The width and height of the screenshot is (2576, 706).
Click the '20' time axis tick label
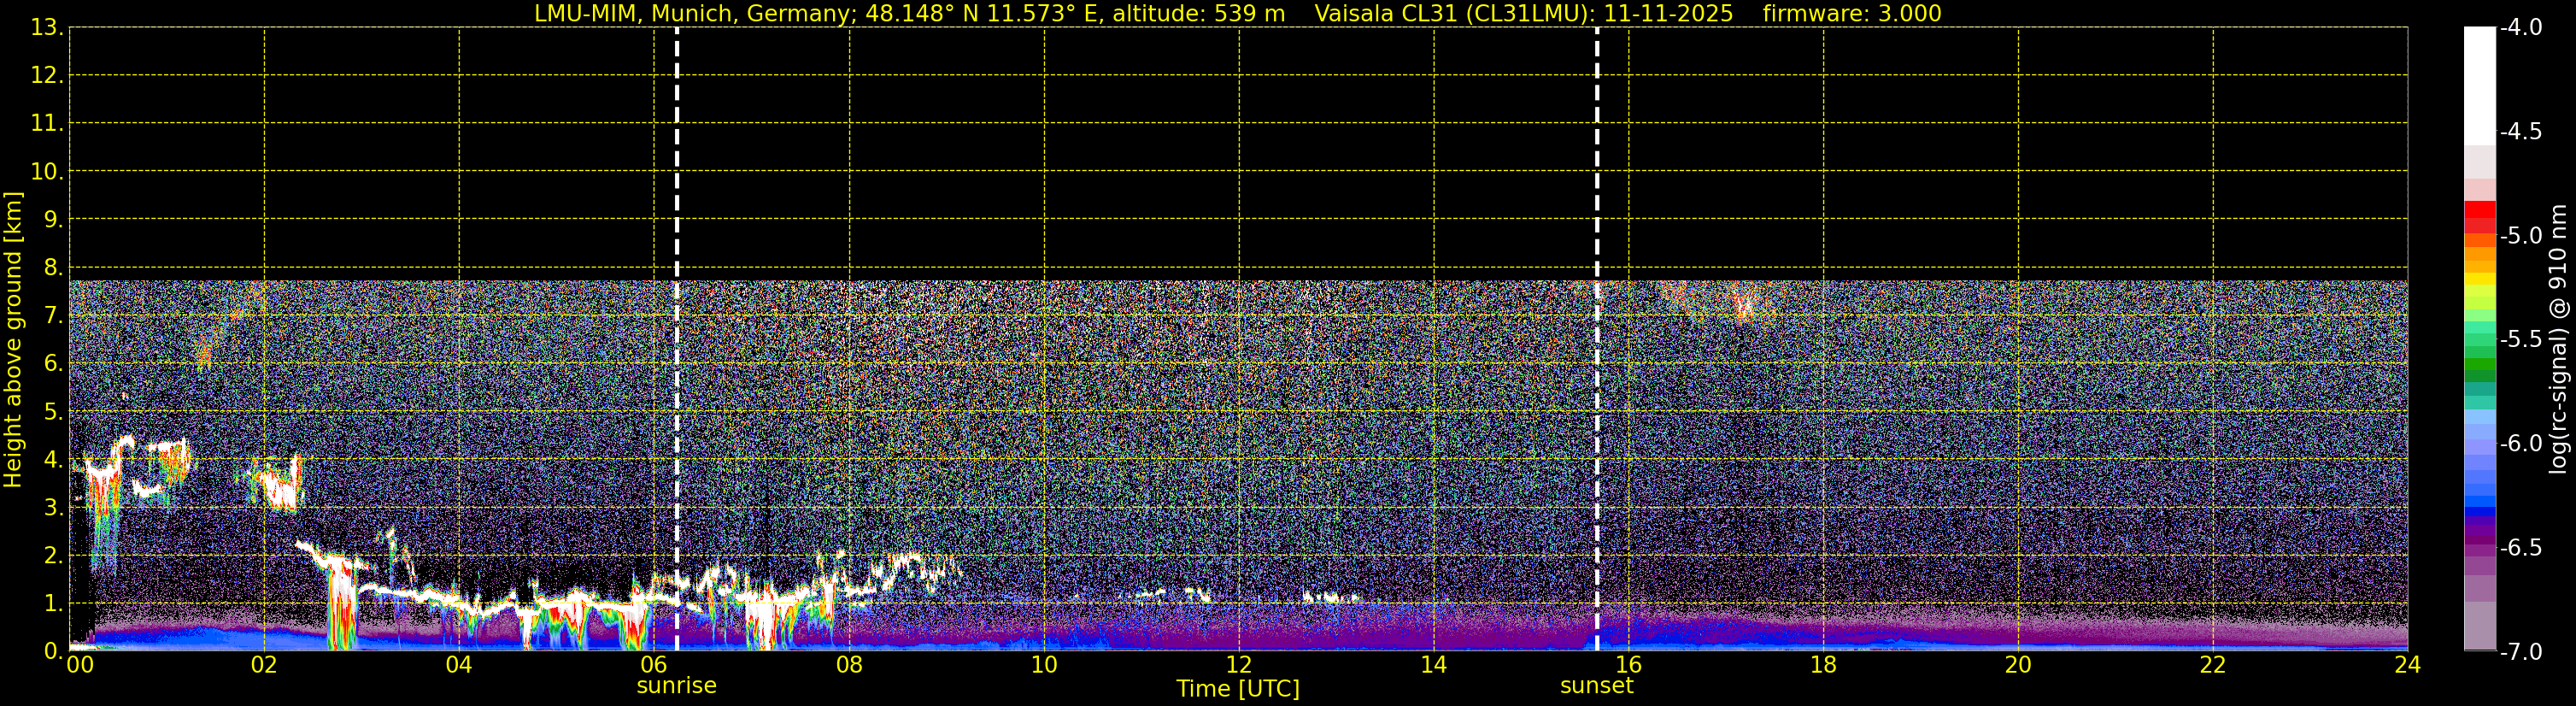pos(2019,665)
